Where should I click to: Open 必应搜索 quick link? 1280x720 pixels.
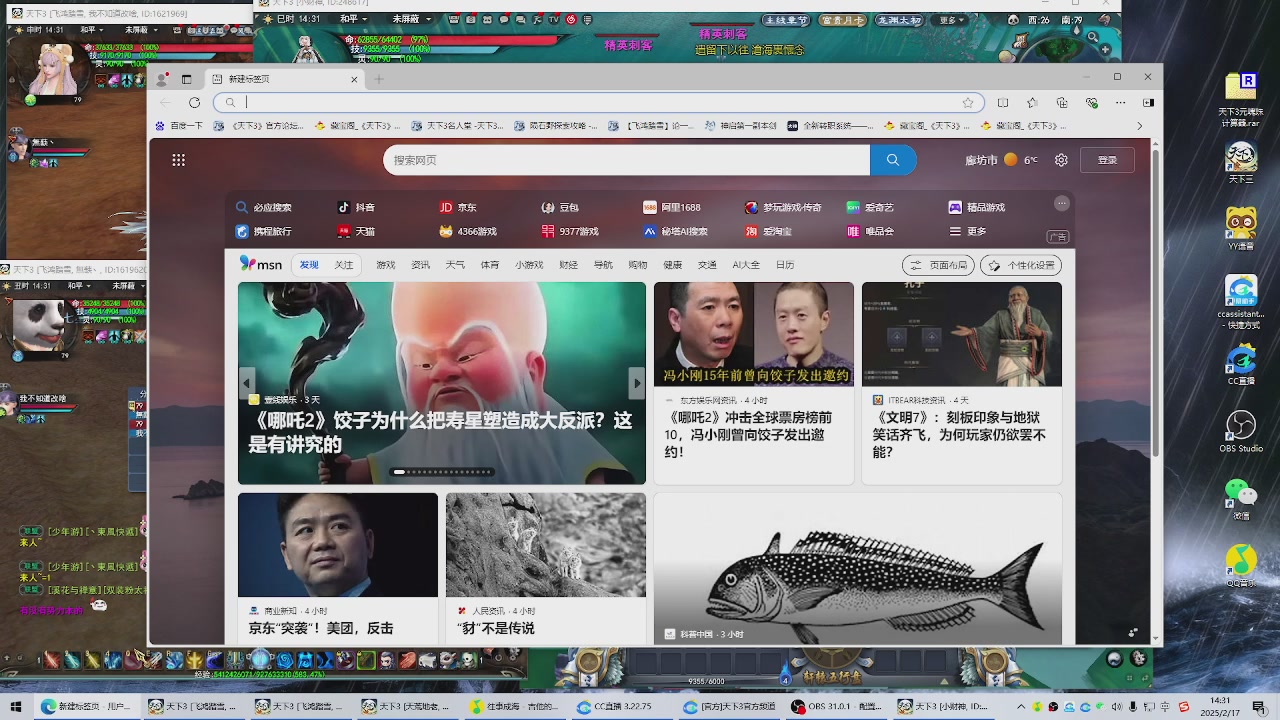coord(264,208)
